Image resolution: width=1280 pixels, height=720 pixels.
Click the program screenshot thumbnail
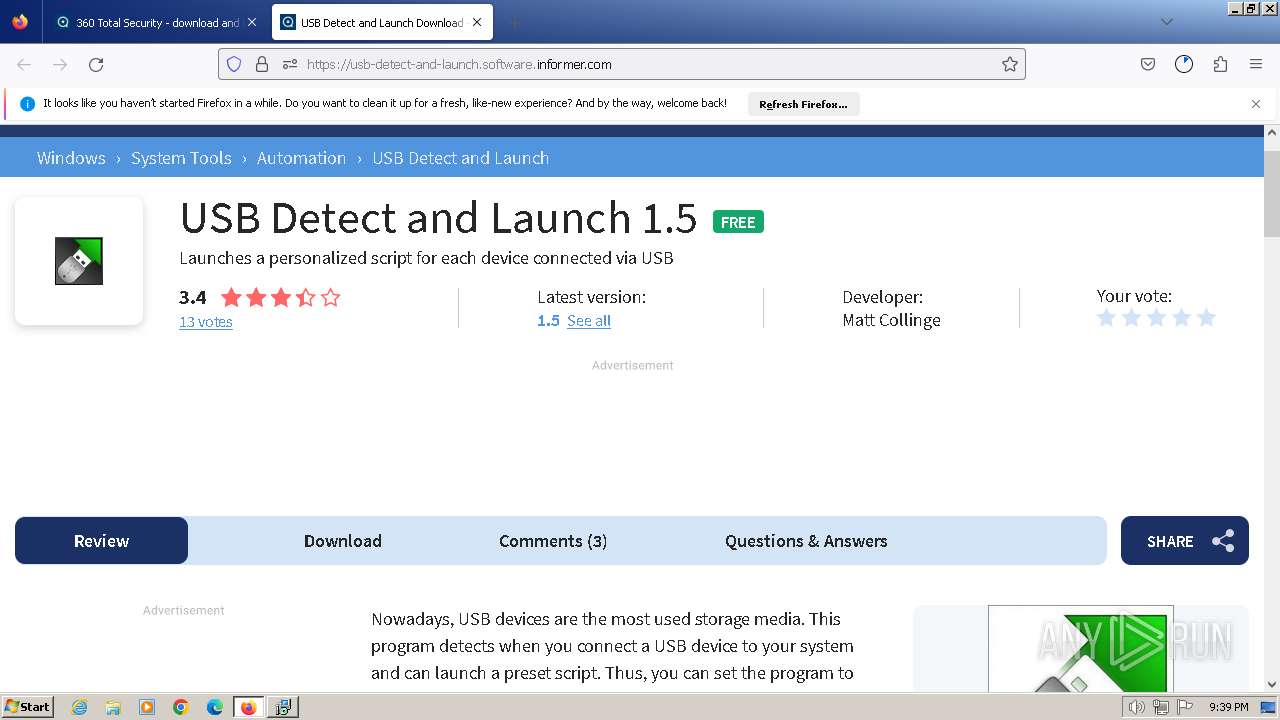click(1081, 648)
